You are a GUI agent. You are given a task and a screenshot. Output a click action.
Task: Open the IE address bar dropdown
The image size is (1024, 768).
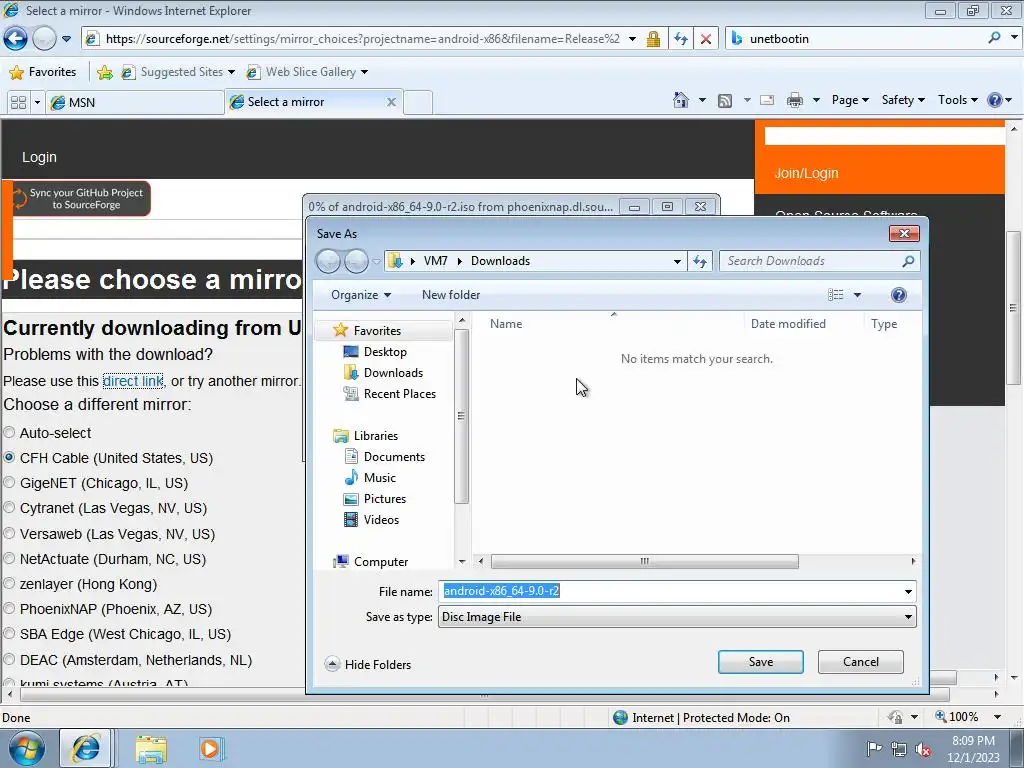(632, 39)
